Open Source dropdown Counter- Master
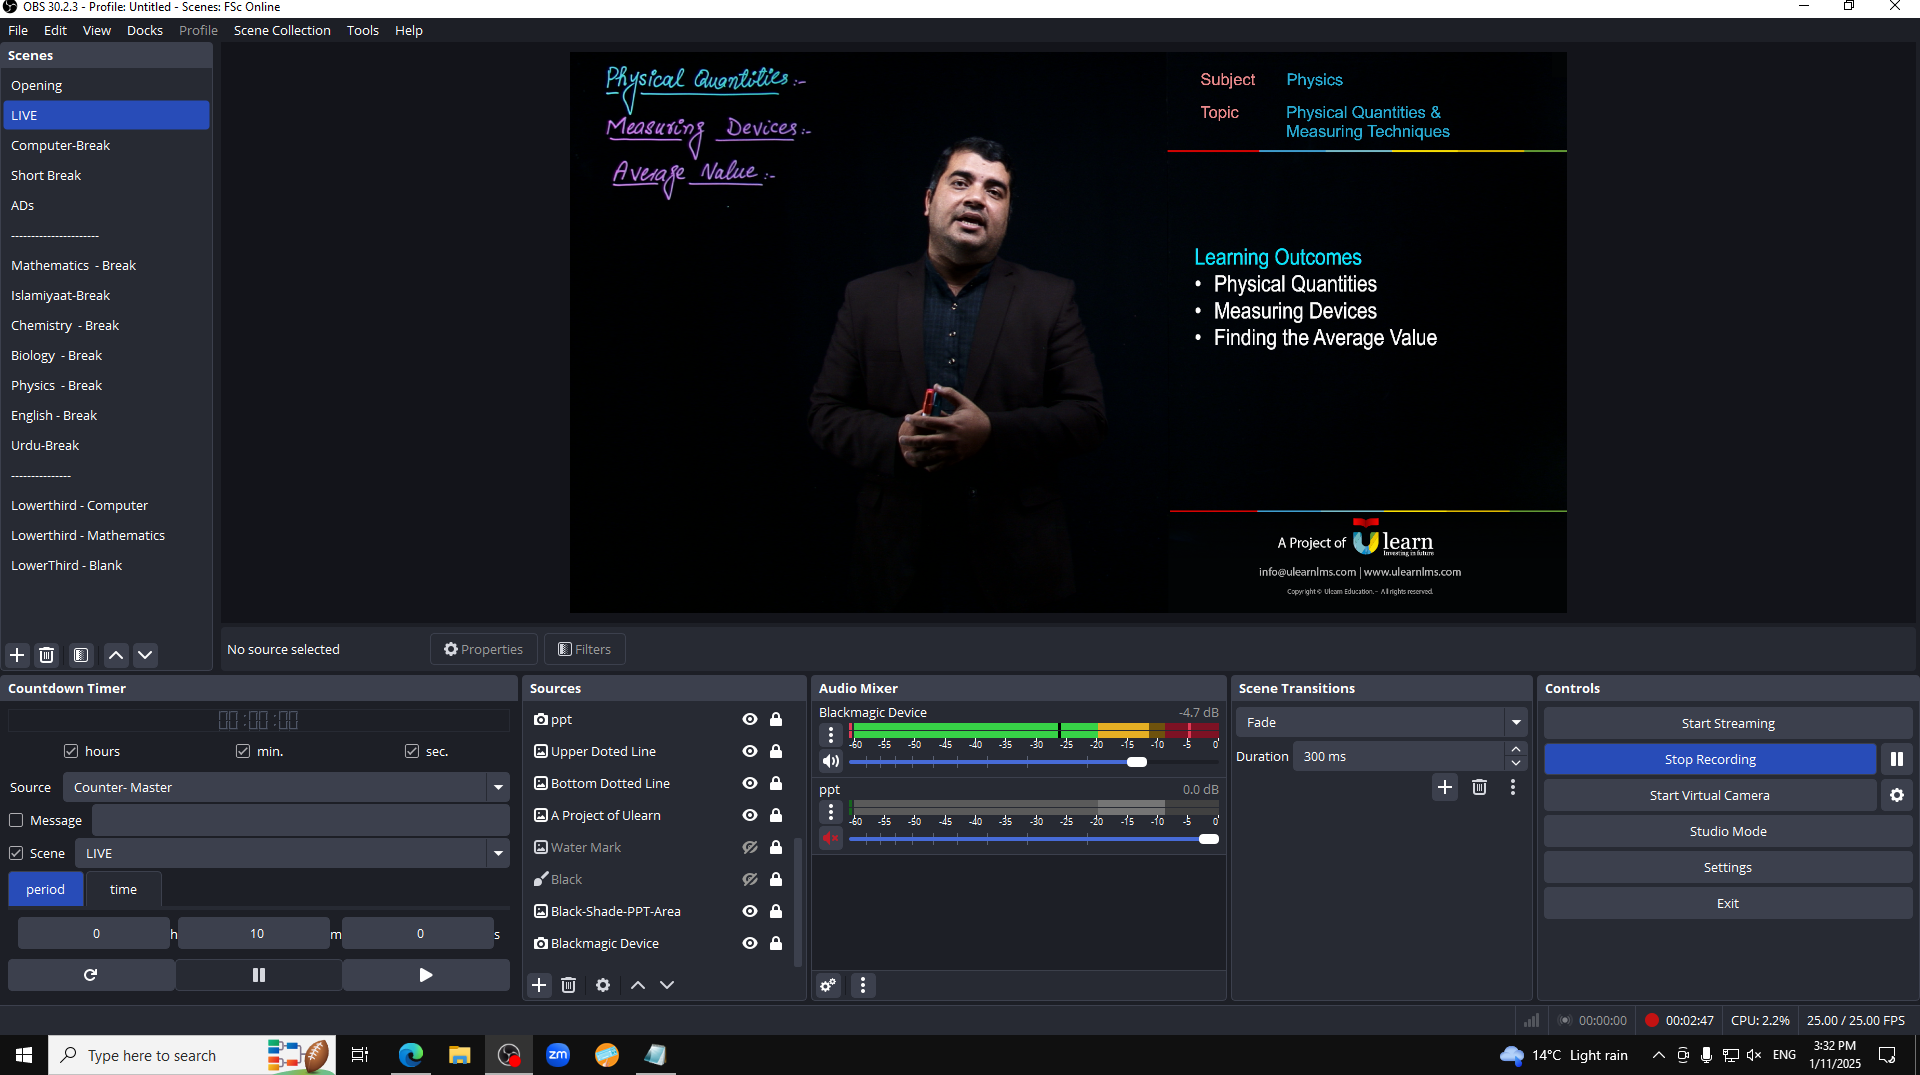This screenshot has width=1920, height=1075. (x=286, y=787)
